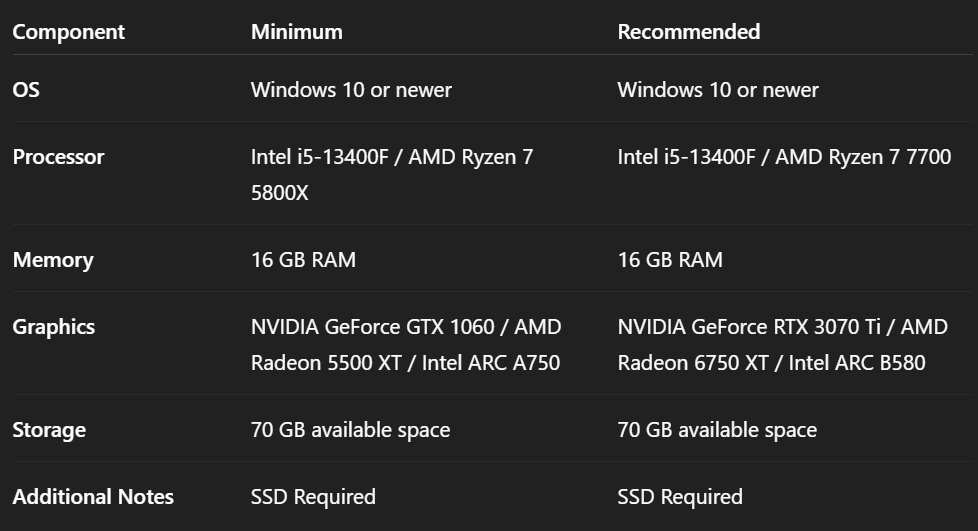978x531 pixels.
Task: Select the Storage row label
Action: [x=49, y=430]
